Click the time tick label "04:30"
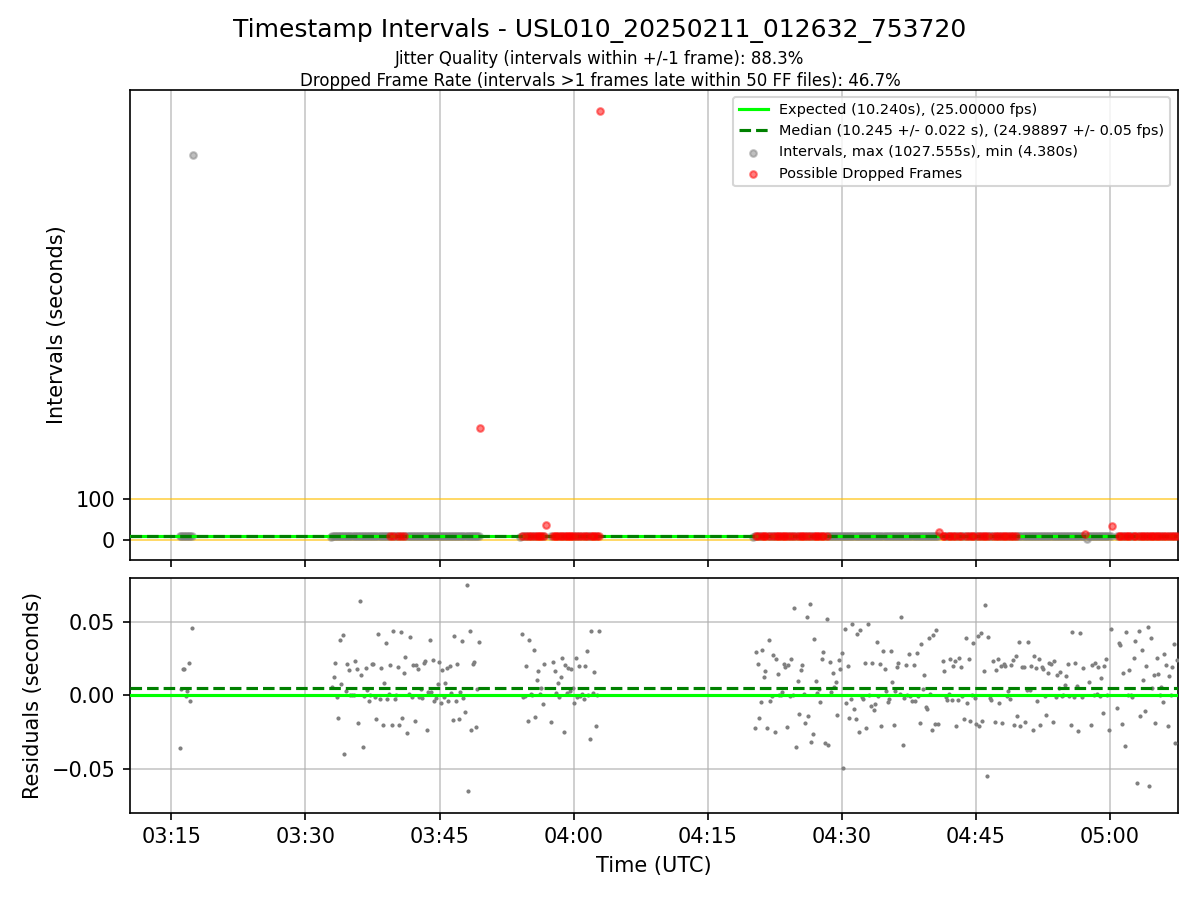 click(842, 835)
